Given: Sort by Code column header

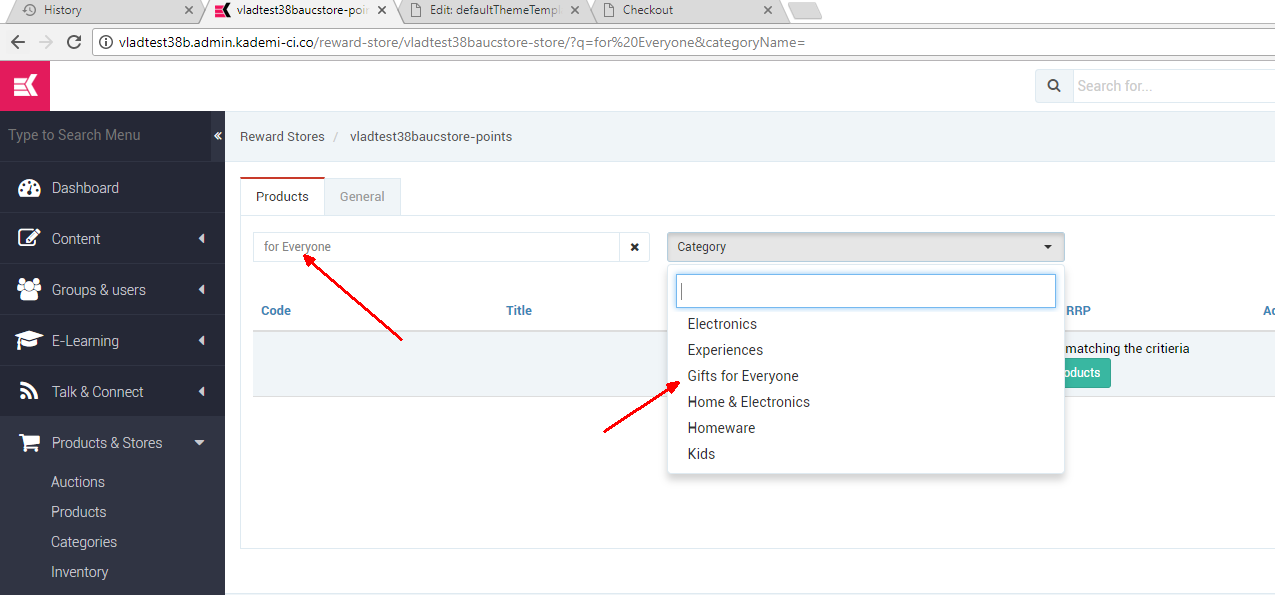Looking at the screenshot, I should tap(276, 311).
